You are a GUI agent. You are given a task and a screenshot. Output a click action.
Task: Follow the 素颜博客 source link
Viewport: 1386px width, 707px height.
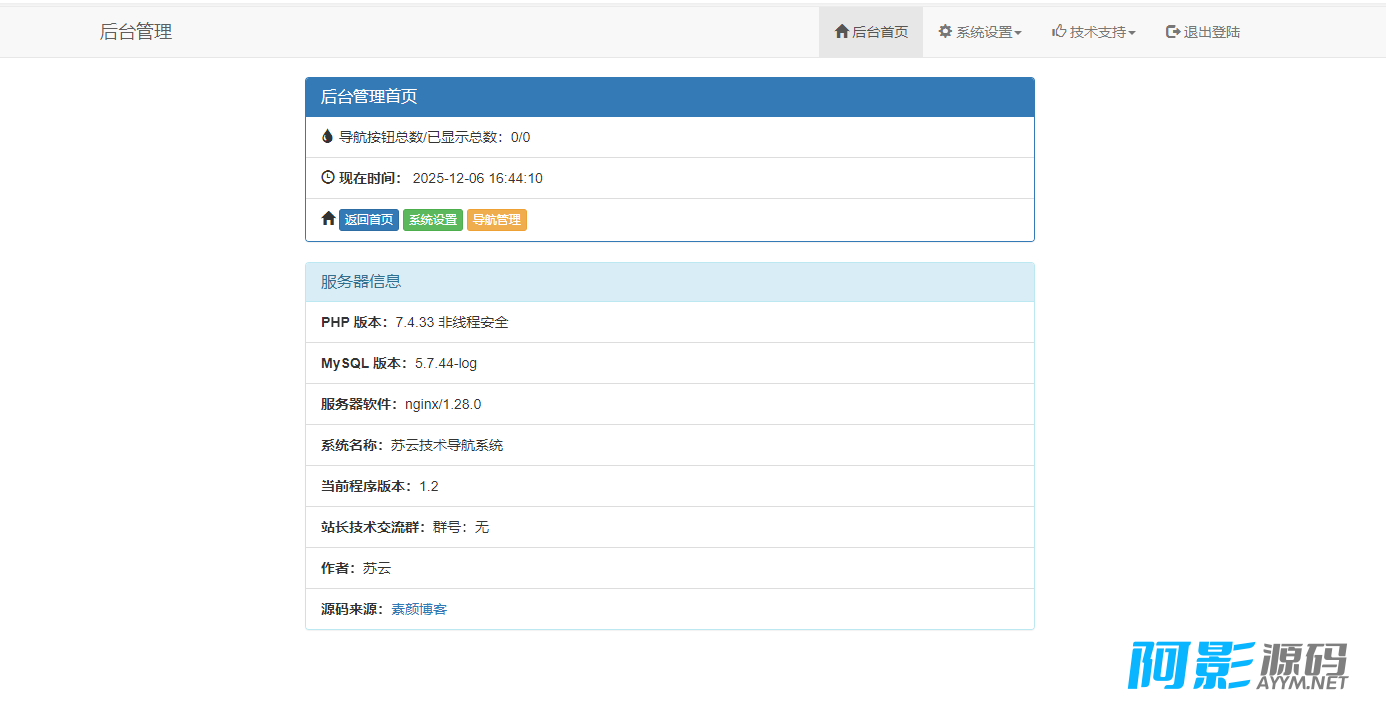tap(419, 609)
